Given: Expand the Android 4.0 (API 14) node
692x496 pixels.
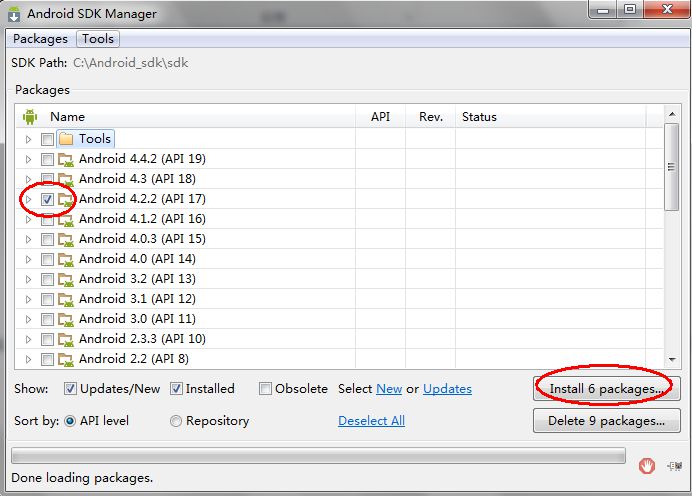Looking at the screenshot, I should [28, 259].
